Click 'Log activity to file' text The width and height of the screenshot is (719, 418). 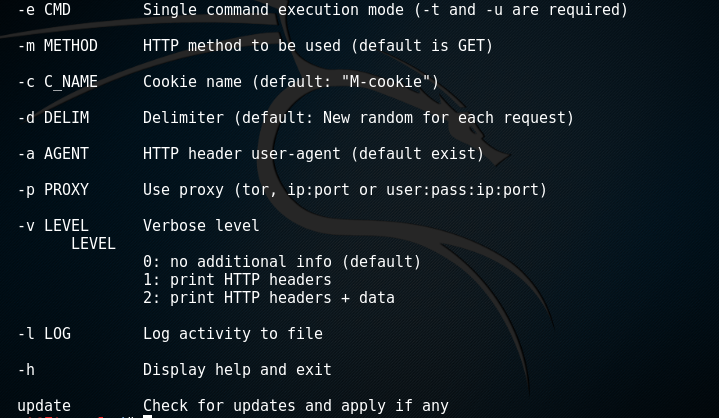tap(233, 334)
